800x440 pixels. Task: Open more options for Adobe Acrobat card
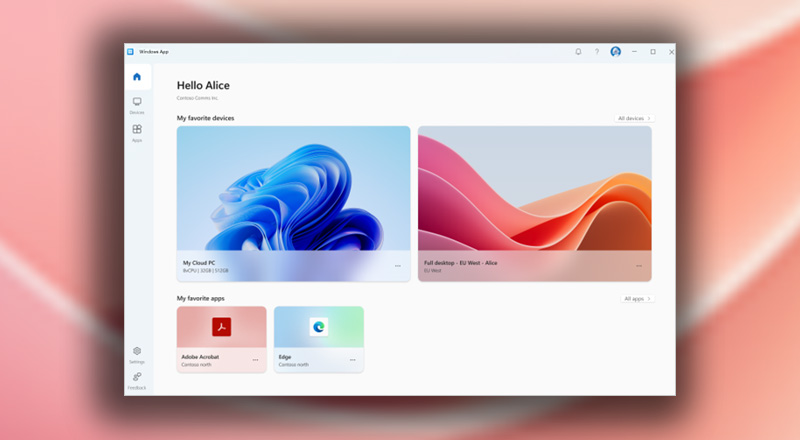(x=255, y=360)
